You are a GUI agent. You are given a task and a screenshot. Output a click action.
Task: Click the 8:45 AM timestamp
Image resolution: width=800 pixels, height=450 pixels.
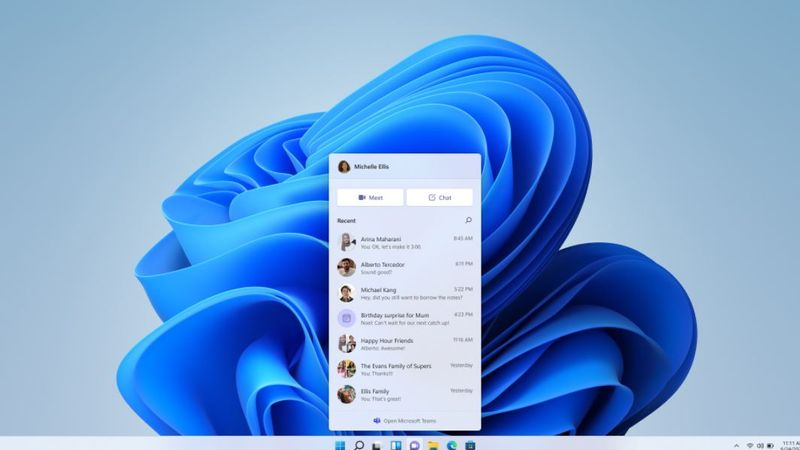pyautogui.click(x=463, y=238)
